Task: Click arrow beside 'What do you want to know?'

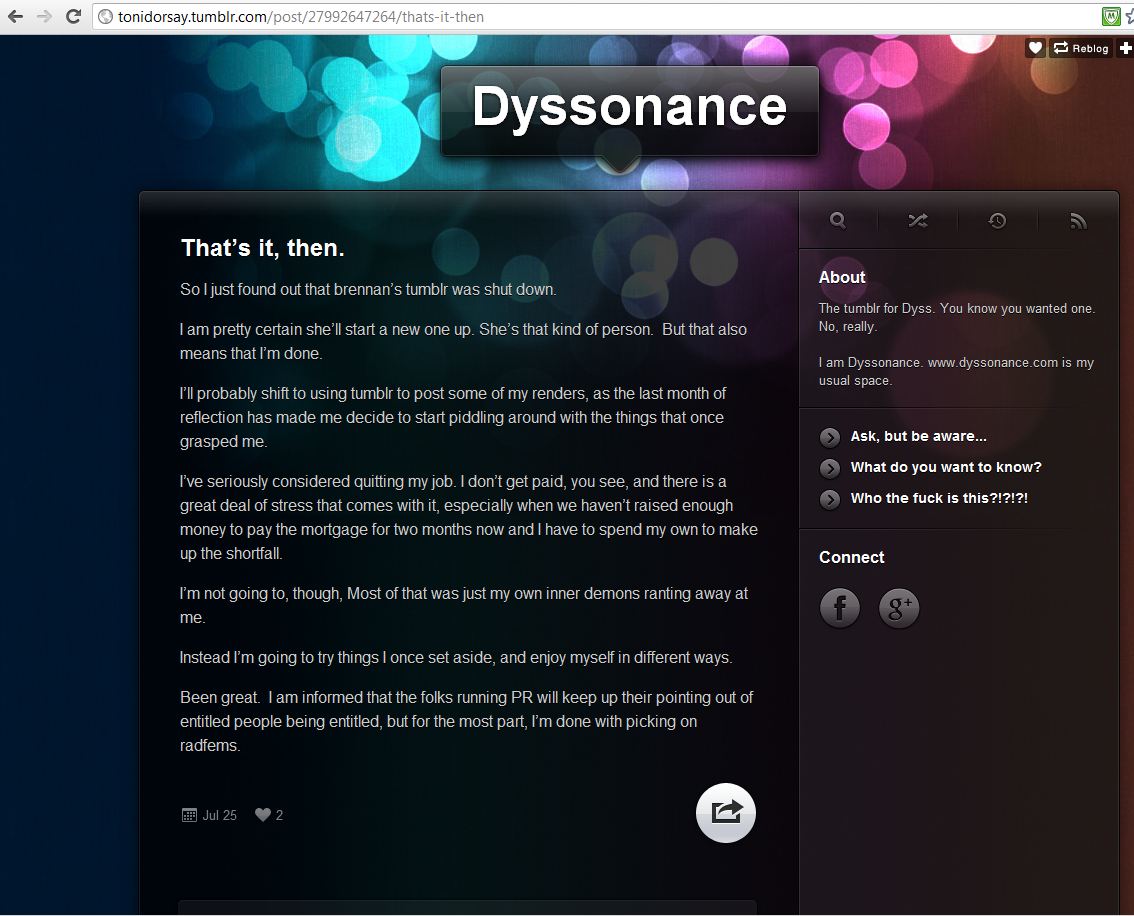Action: pos(830,468)
